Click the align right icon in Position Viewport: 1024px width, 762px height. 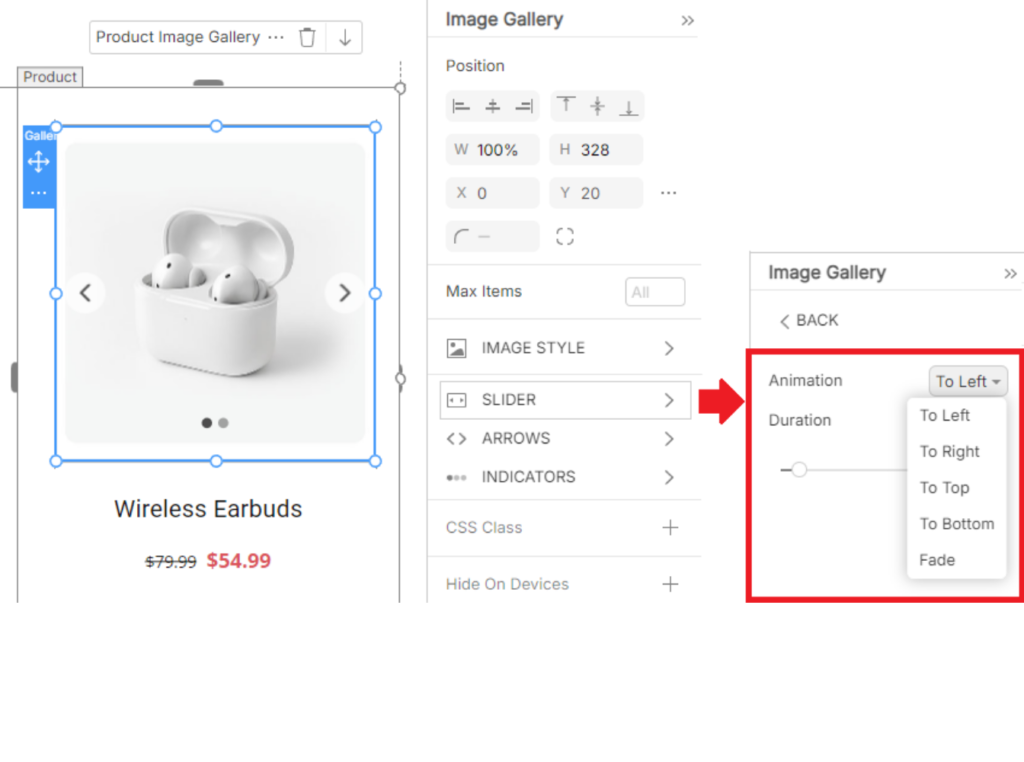523,106
